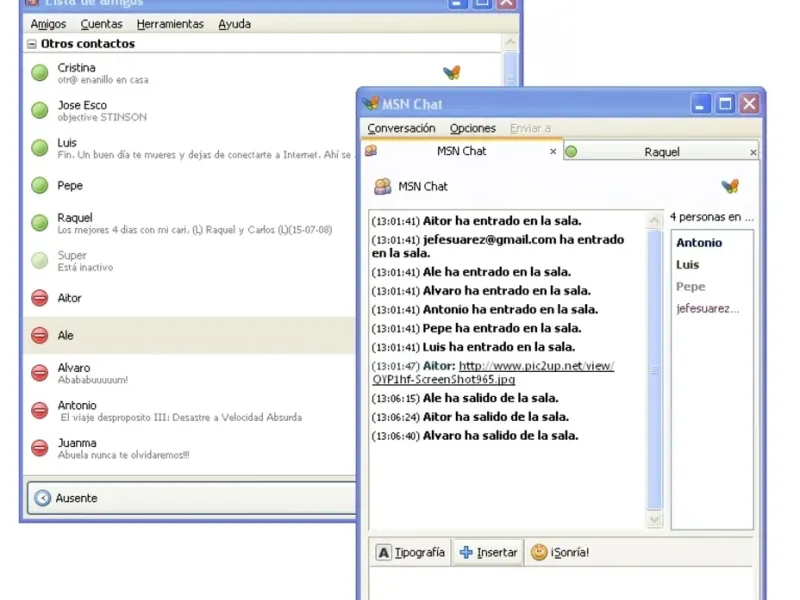Click the group people icon beside the MSN Chat heading
800x600 pixels.
point(383,186)
